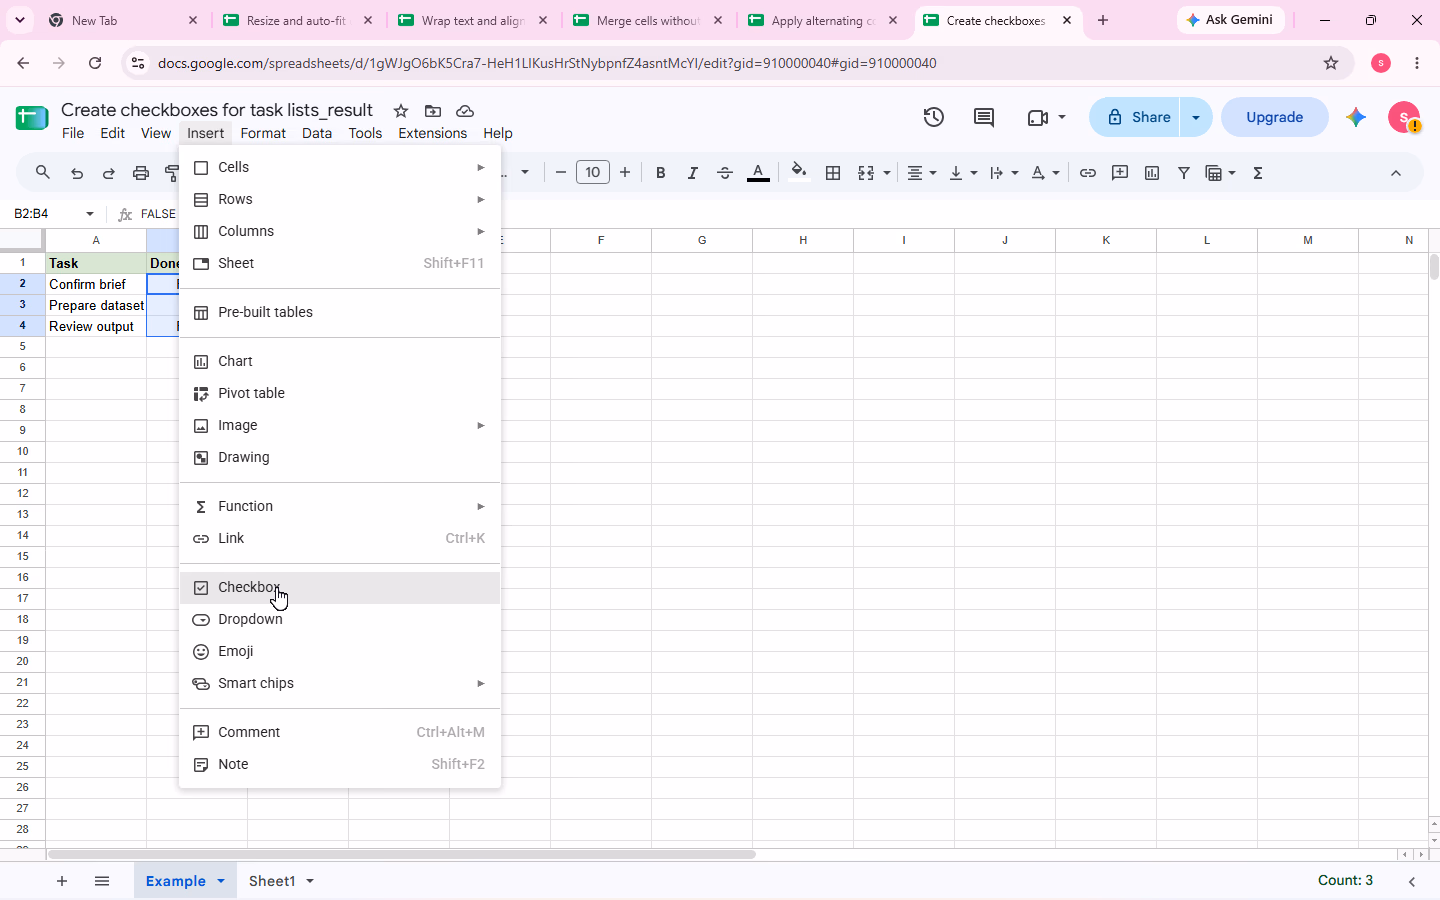Screen dimensions: 1440x900
Task: Click the font size input field
Action: click(593, 173)
